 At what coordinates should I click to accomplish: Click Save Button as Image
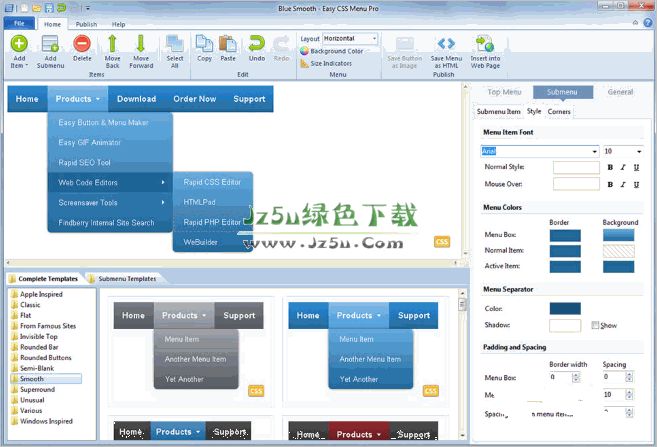[x=405, y=52]
